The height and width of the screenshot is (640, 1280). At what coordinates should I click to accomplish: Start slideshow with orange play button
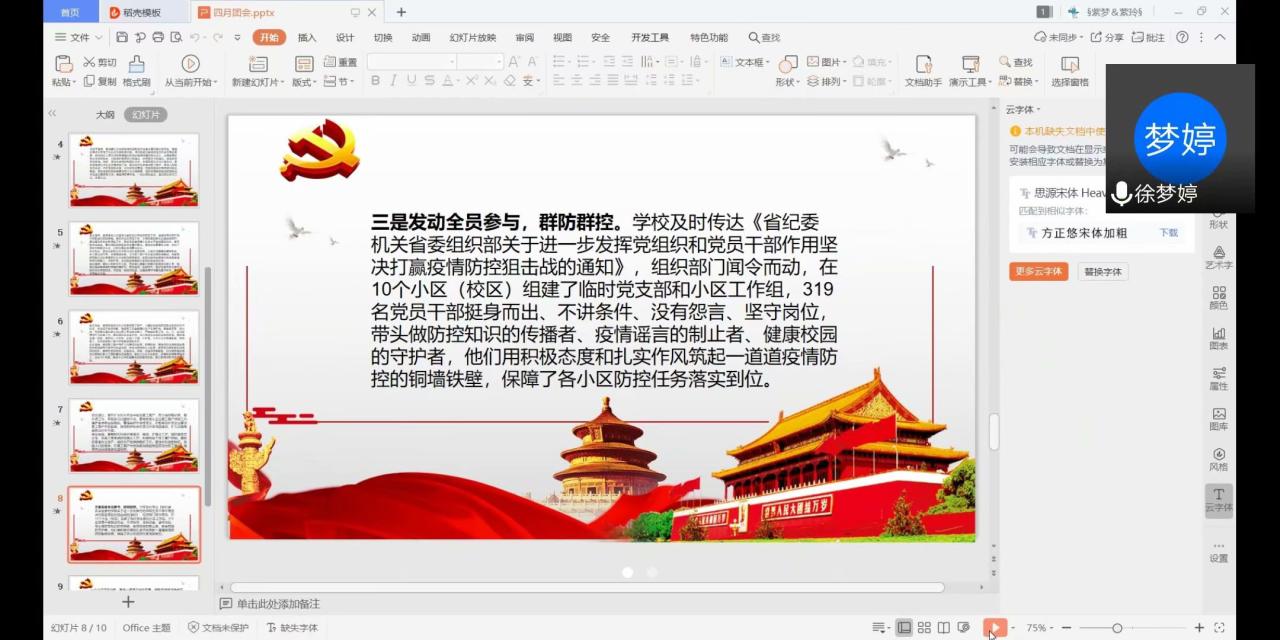pos(994,628)
